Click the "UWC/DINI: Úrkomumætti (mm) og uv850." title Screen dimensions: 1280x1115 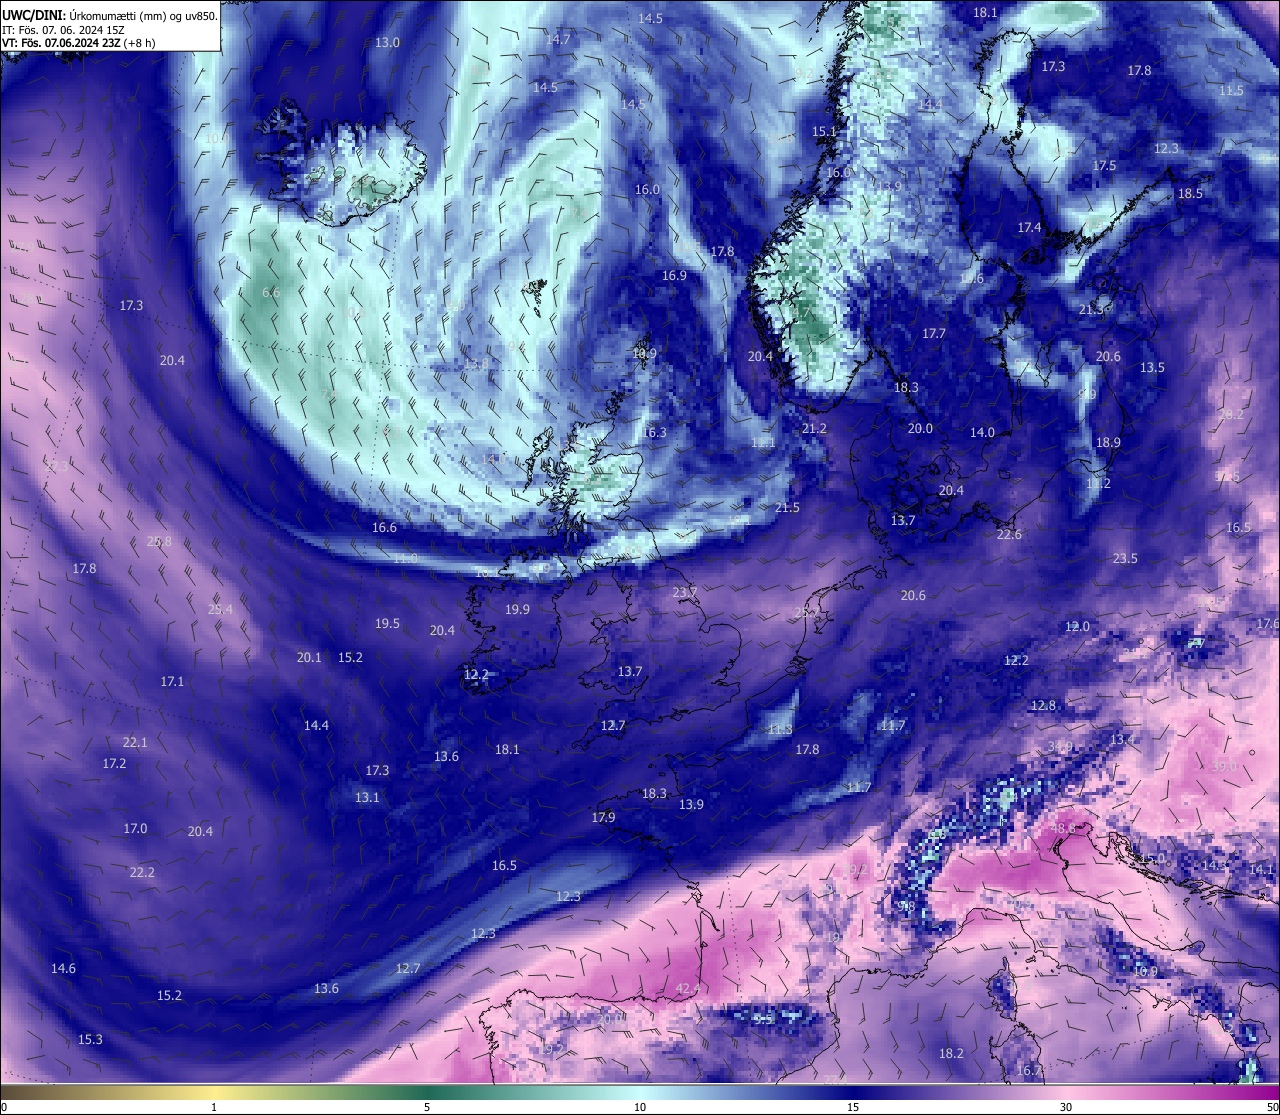click(x=109, y=16)
